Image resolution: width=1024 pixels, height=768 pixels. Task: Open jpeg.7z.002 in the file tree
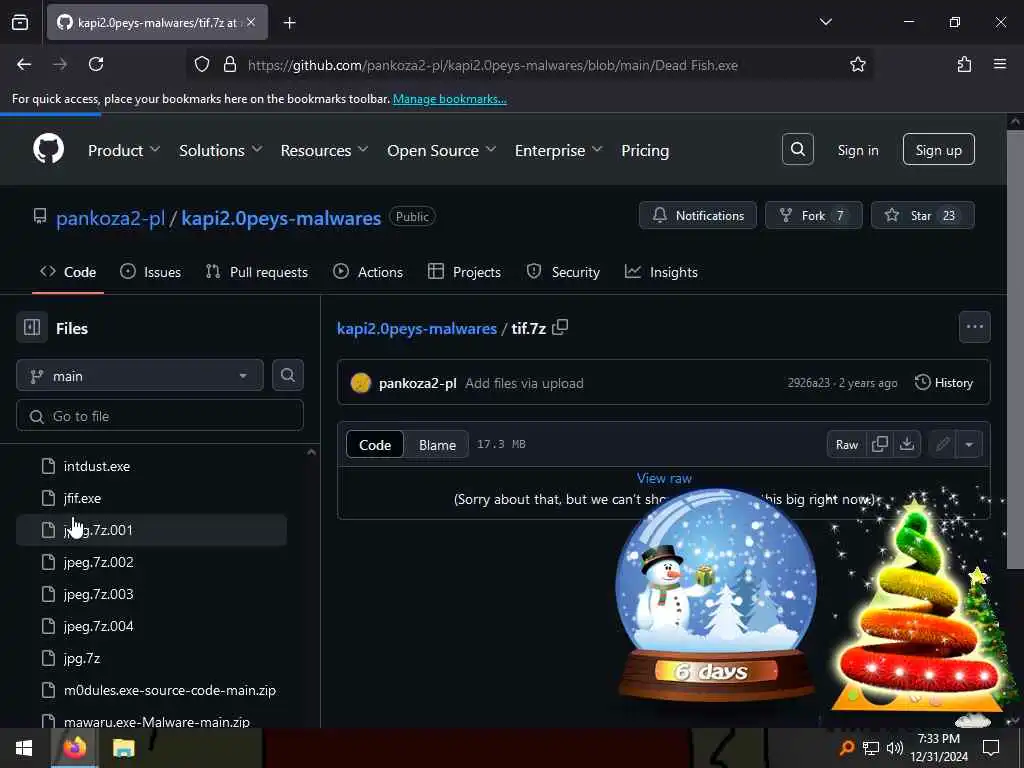(x=99, y=562)
